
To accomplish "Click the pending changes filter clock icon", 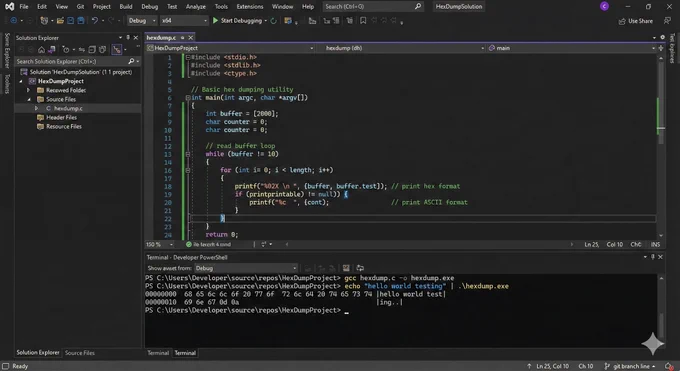I will [x=65, y=49].
